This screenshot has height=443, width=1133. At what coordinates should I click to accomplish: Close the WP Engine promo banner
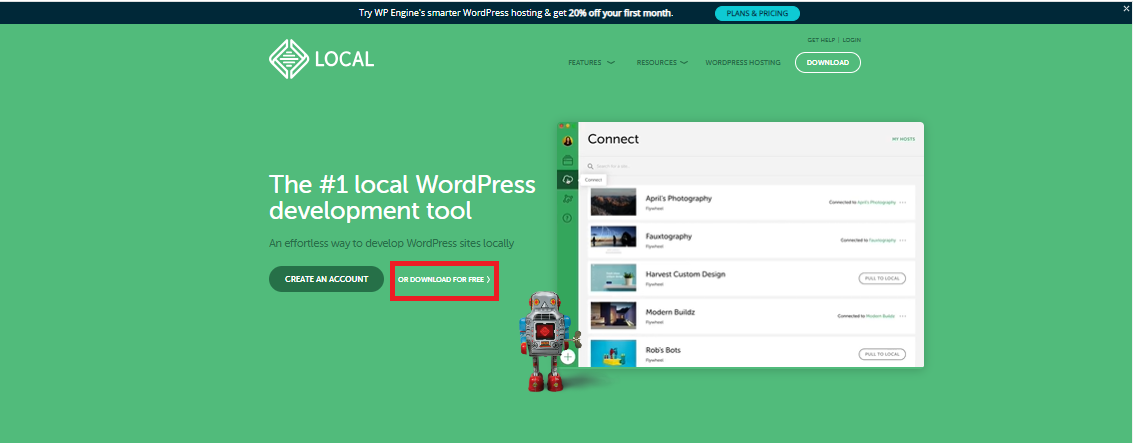pyautogui.click(x=1126, y=7)
